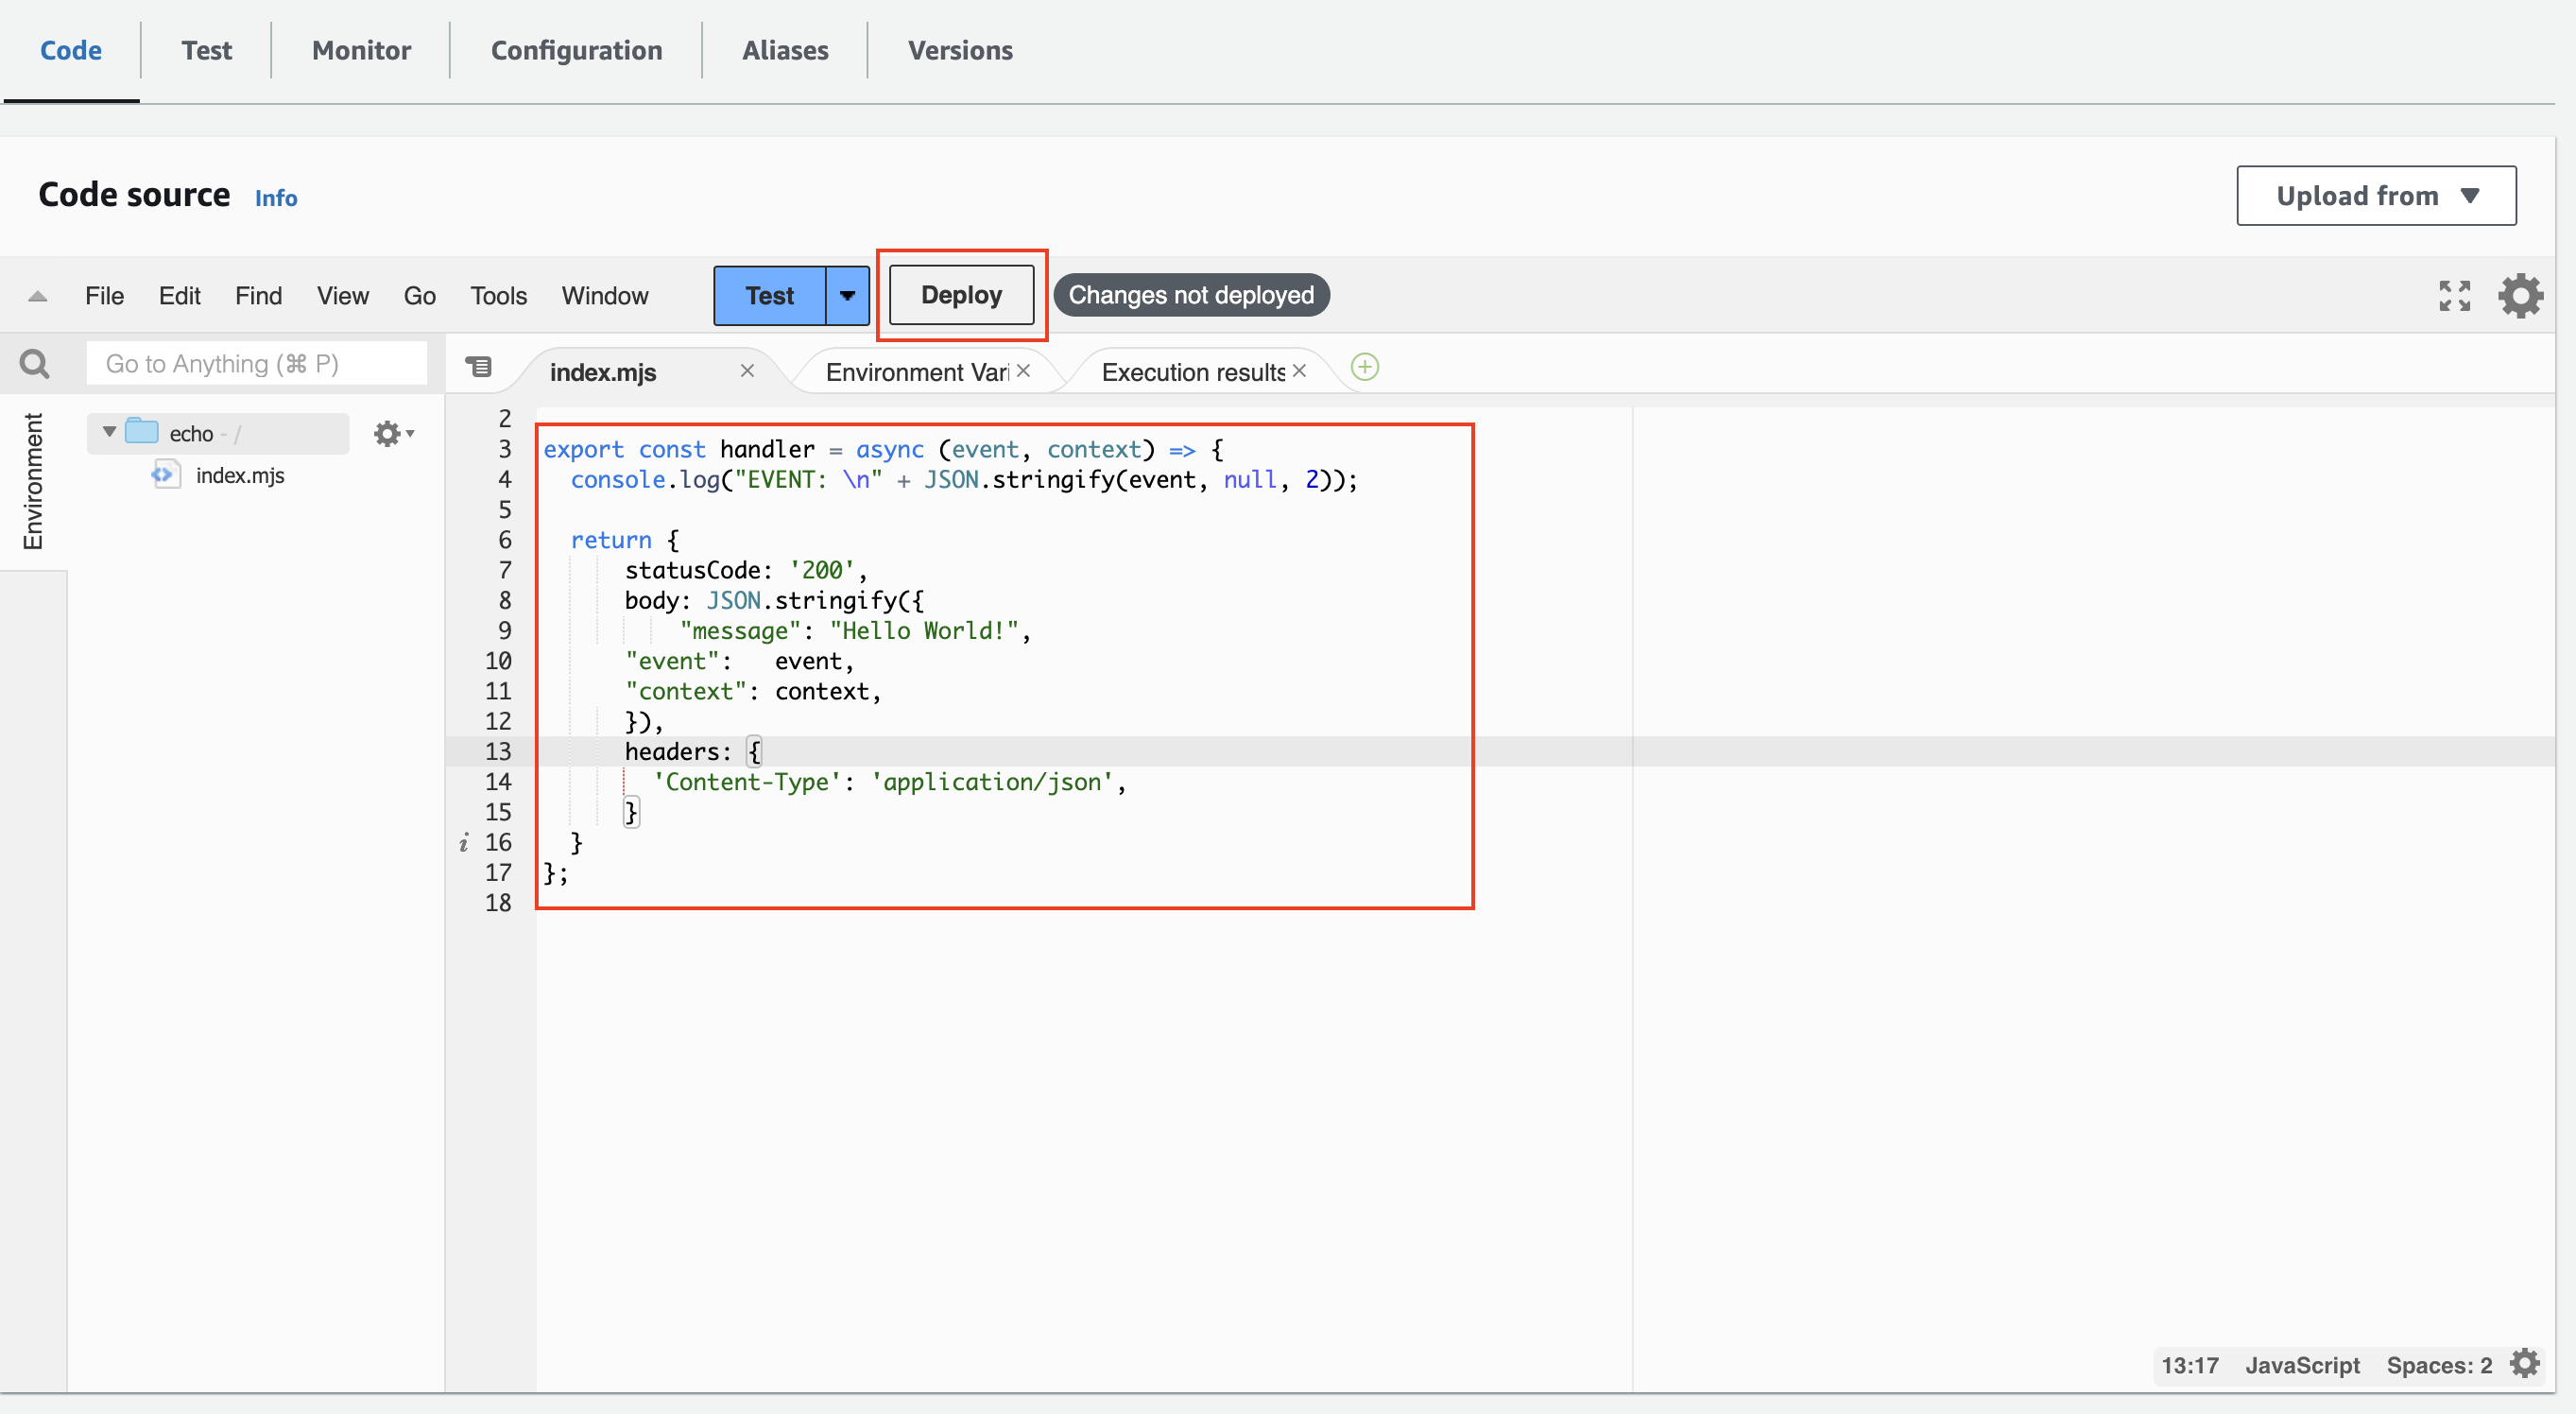Click the index.mjs file icon in tree

coord(166,475)
